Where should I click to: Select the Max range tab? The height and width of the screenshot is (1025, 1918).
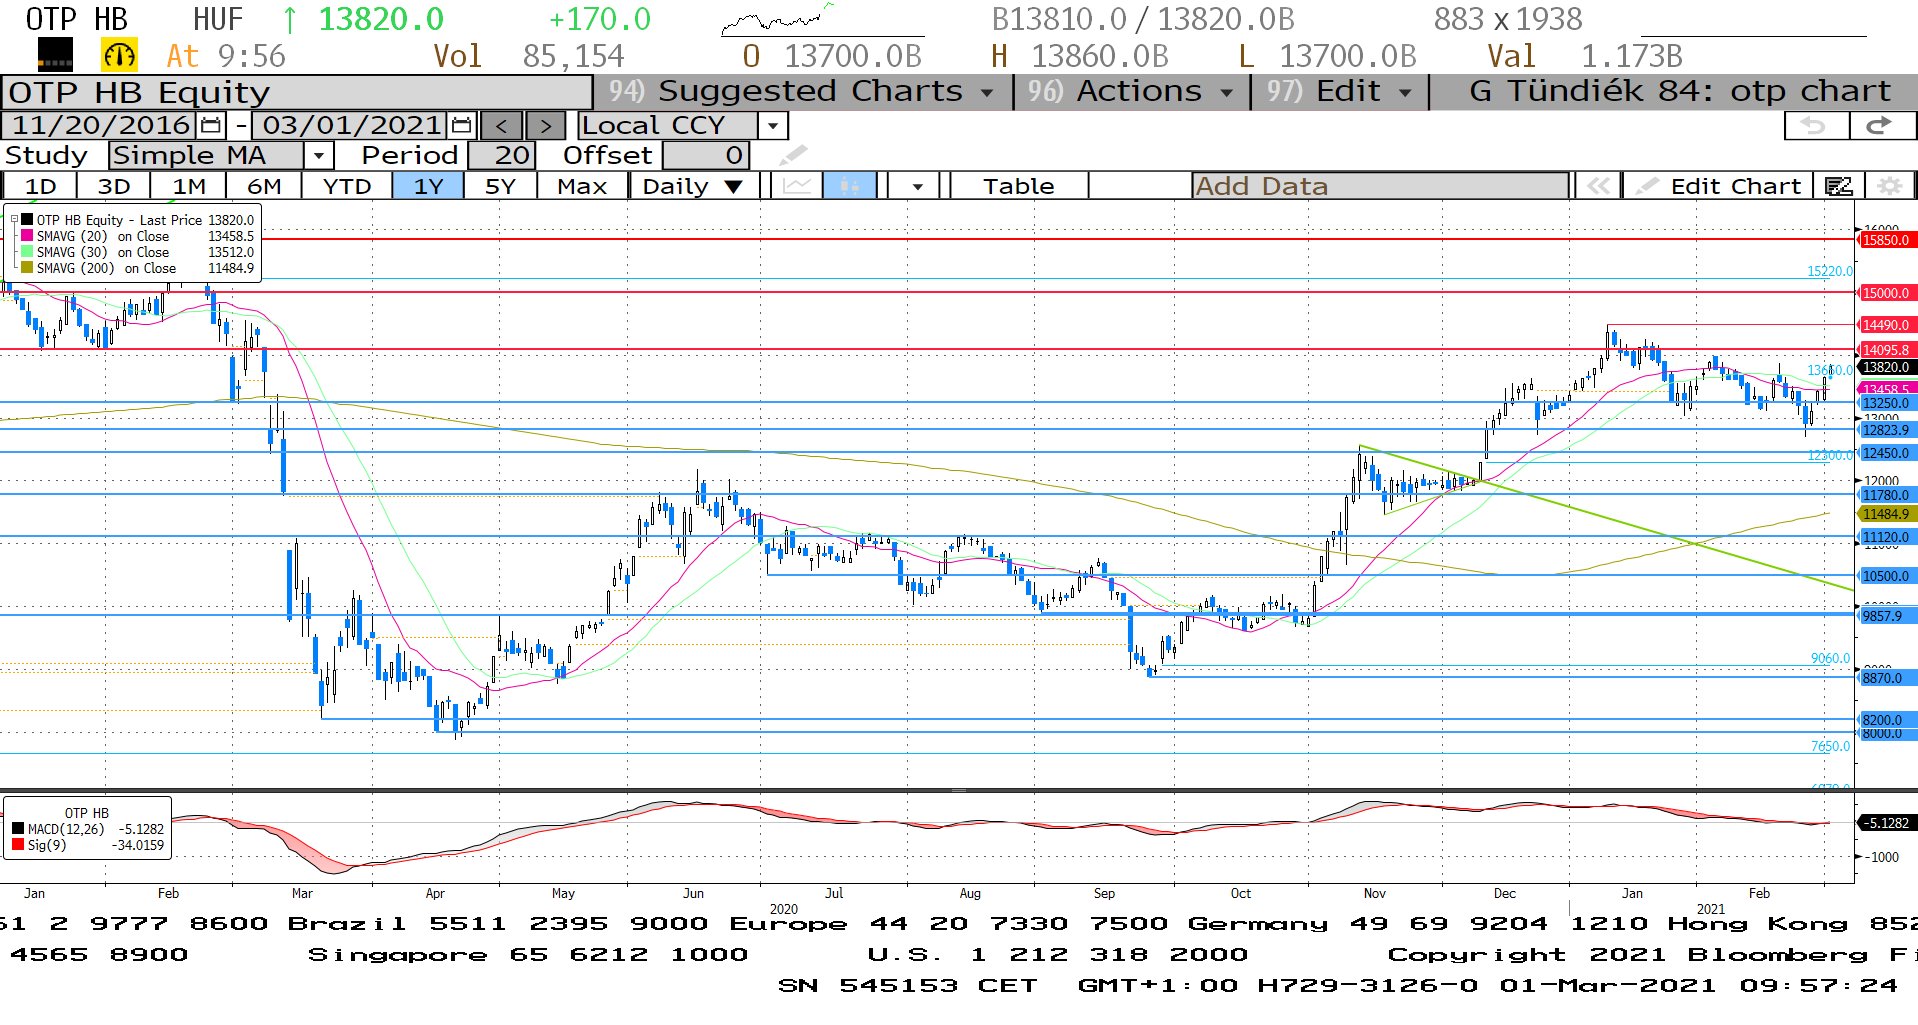click(582, 186)
